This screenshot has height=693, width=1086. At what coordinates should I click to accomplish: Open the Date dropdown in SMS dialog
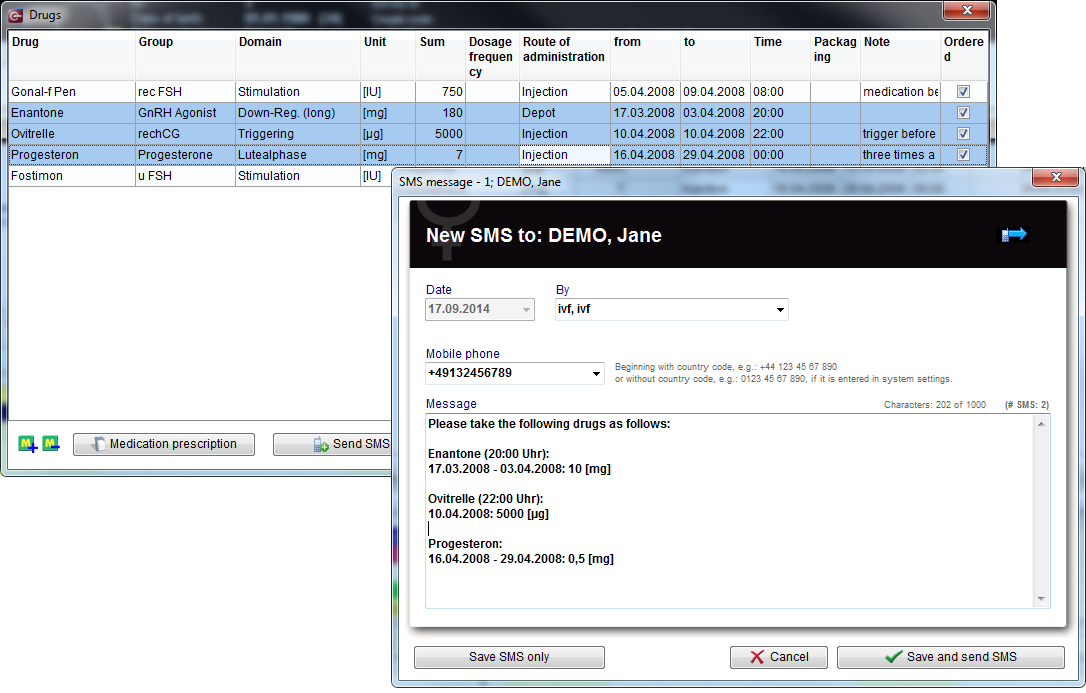coord(526,309)
